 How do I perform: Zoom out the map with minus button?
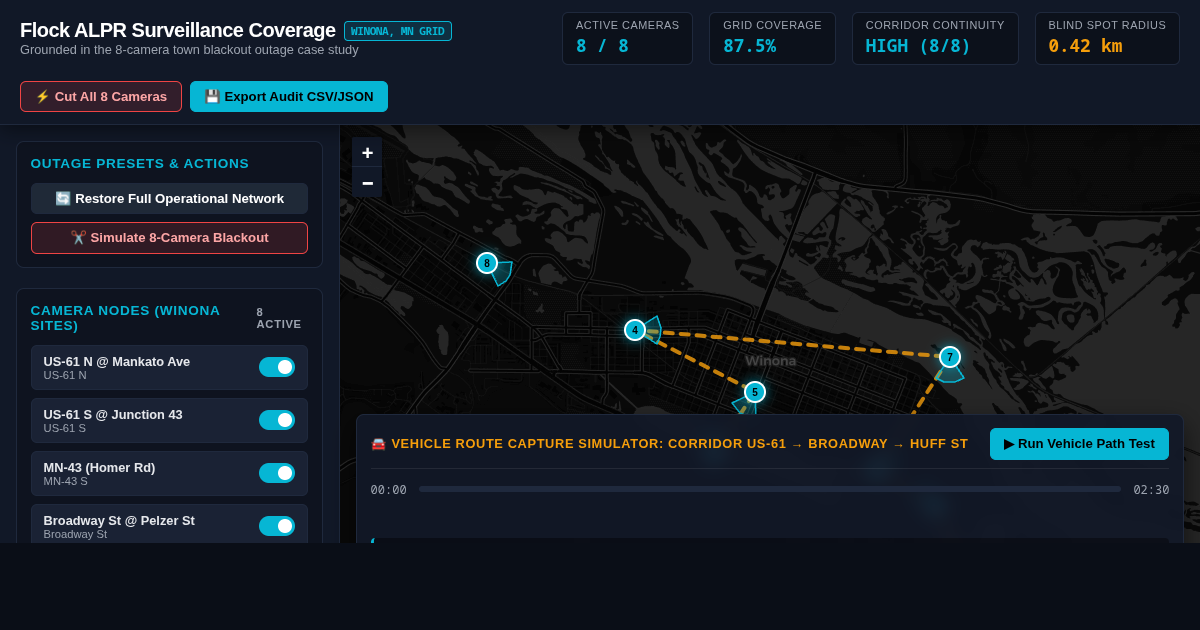click(367, 183)
